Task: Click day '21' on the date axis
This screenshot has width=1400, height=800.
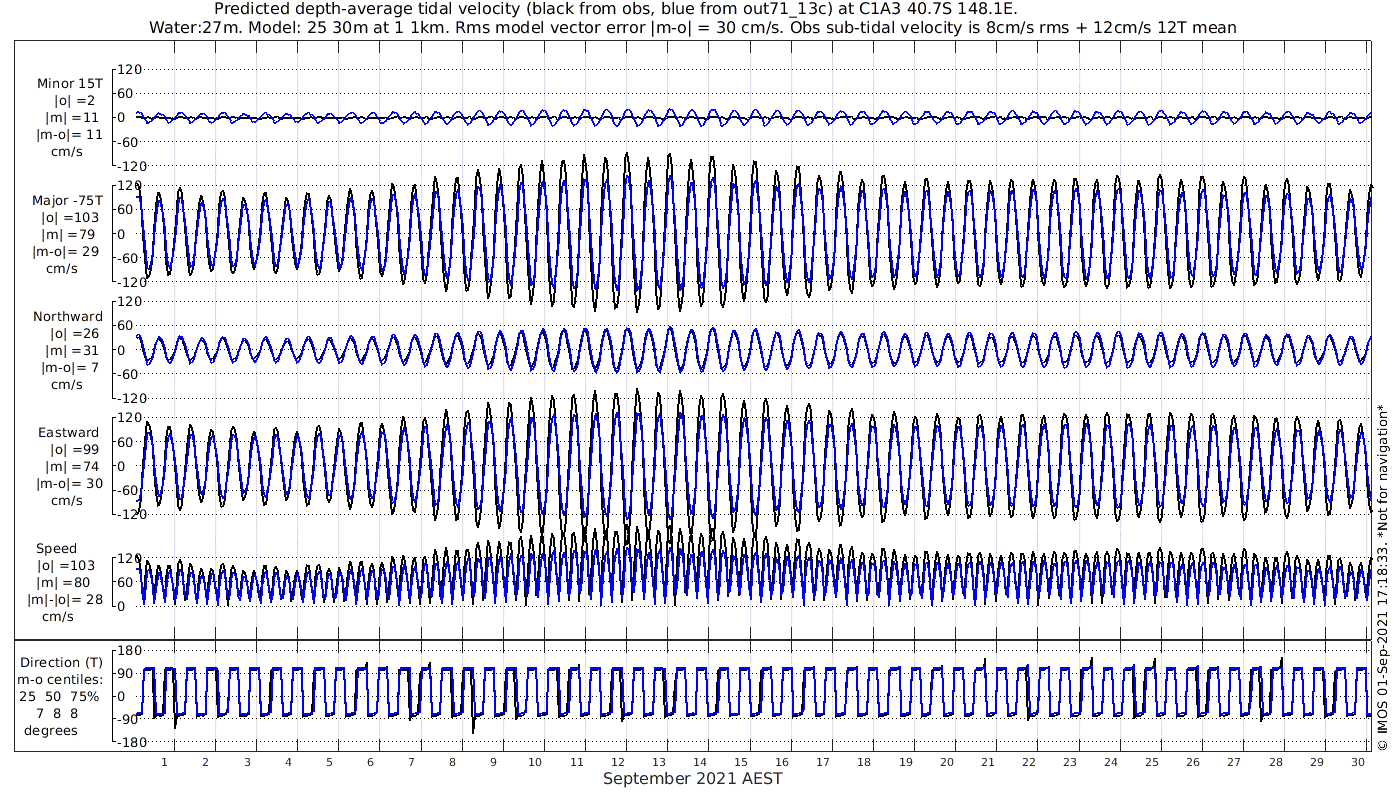Action: (988, 762)
